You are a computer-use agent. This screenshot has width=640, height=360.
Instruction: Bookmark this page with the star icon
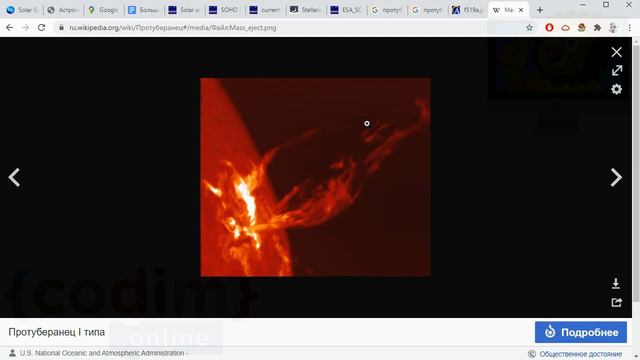tap(529, 28)
